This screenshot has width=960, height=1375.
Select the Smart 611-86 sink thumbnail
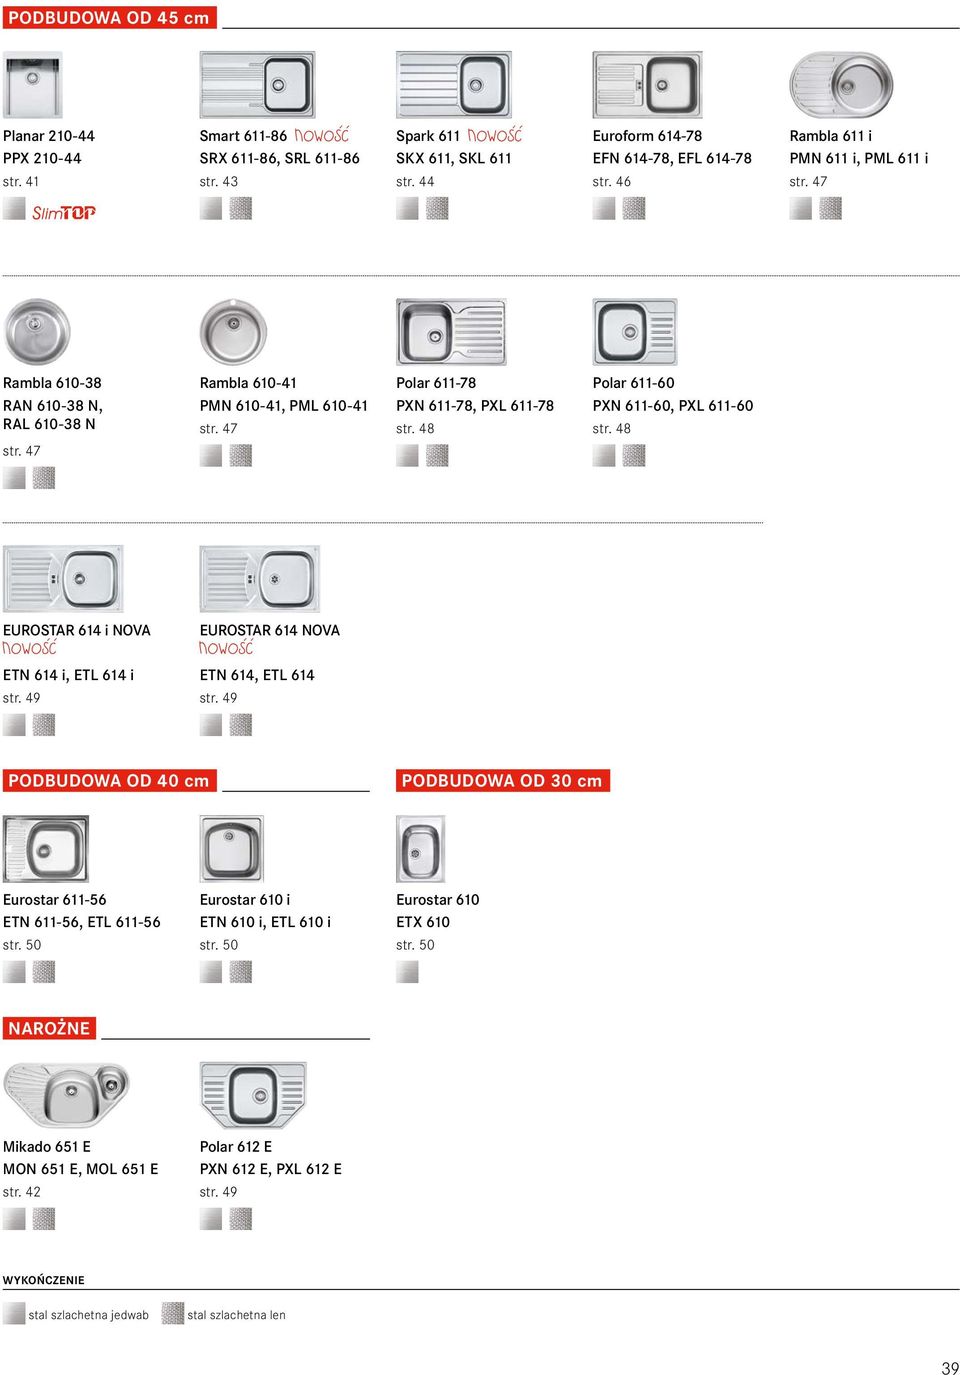[258, 85]
